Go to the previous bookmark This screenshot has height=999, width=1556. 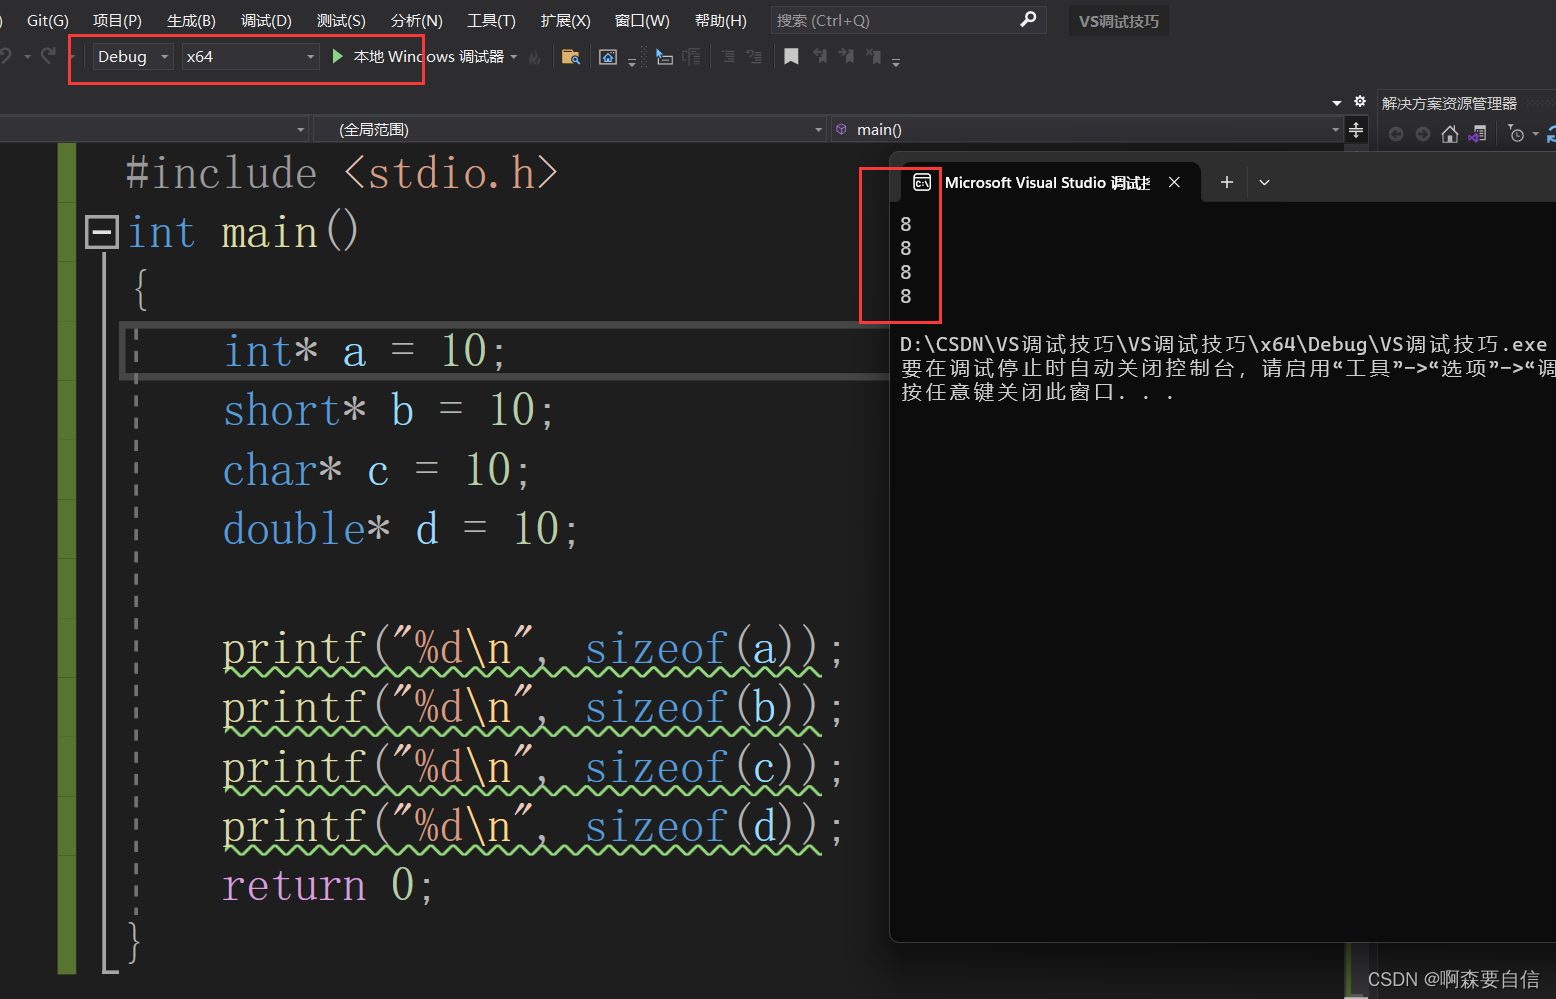(820, 56)
